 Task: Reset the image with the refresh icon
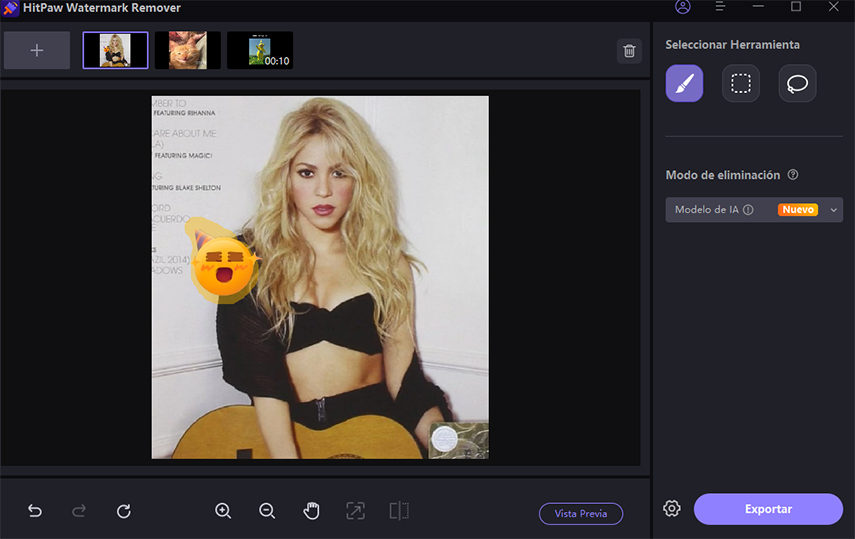pos(124,511)
